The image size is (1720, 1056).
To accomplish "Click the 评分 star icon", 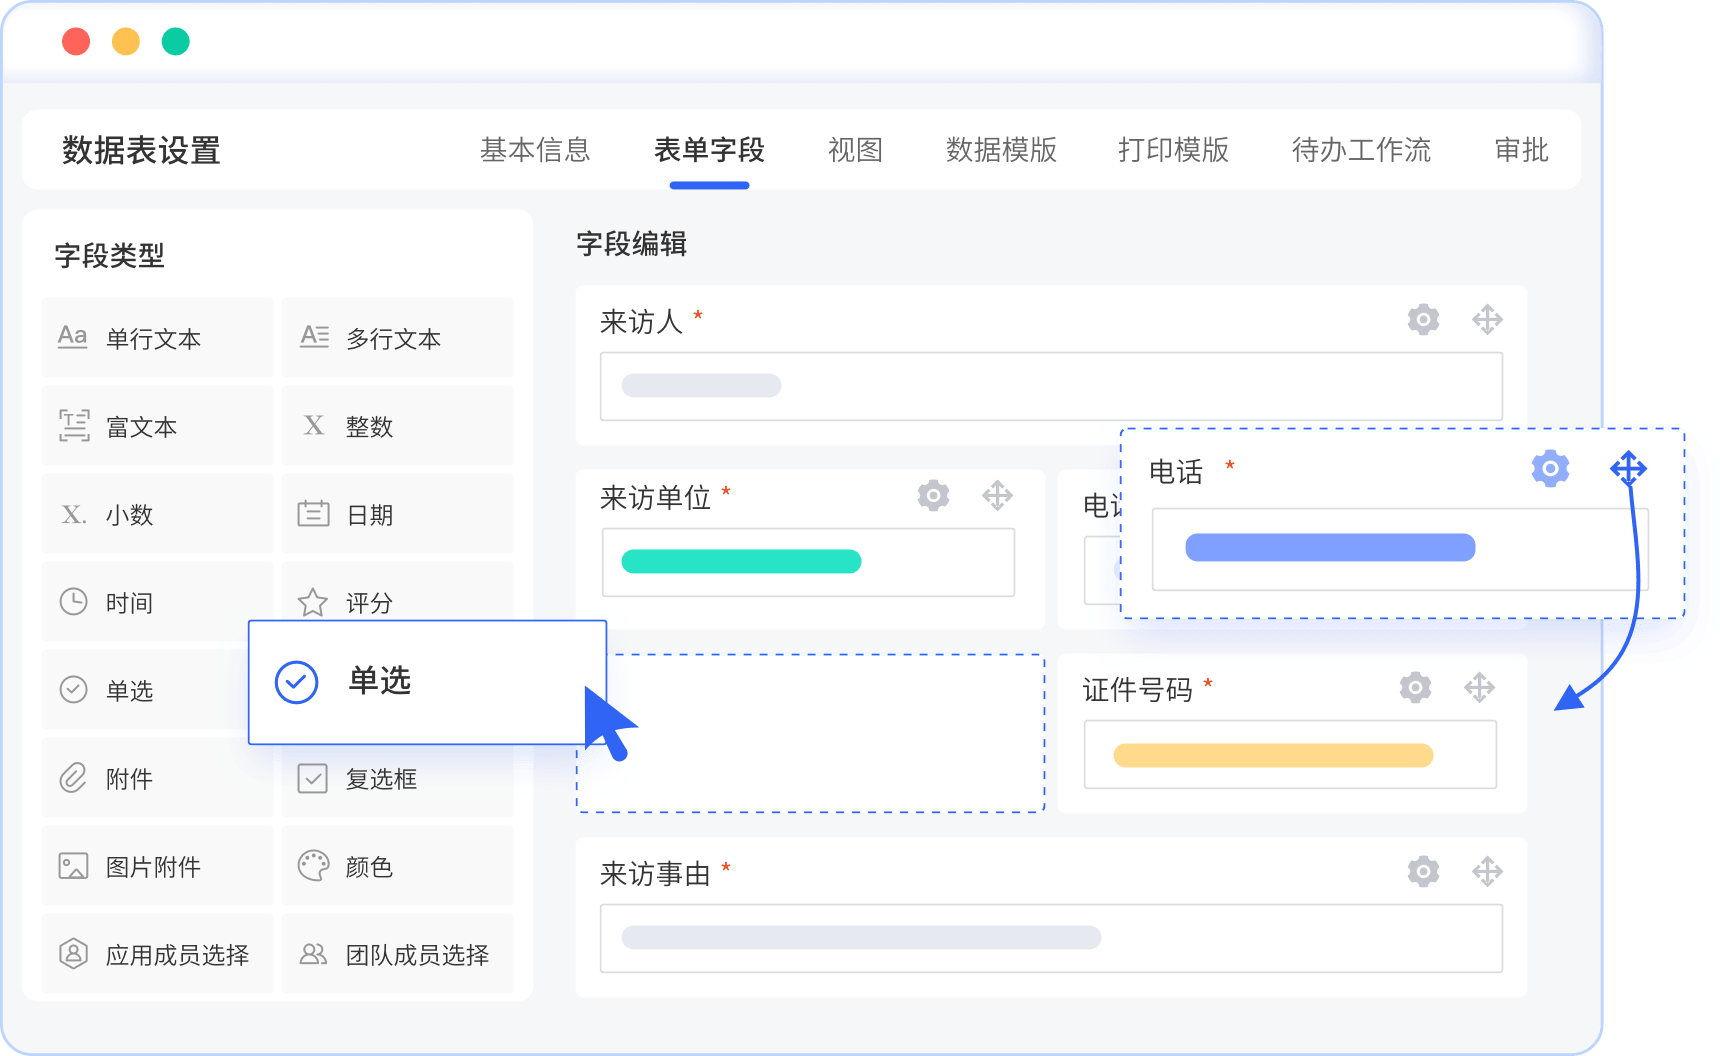I will [x=313, y=601].
